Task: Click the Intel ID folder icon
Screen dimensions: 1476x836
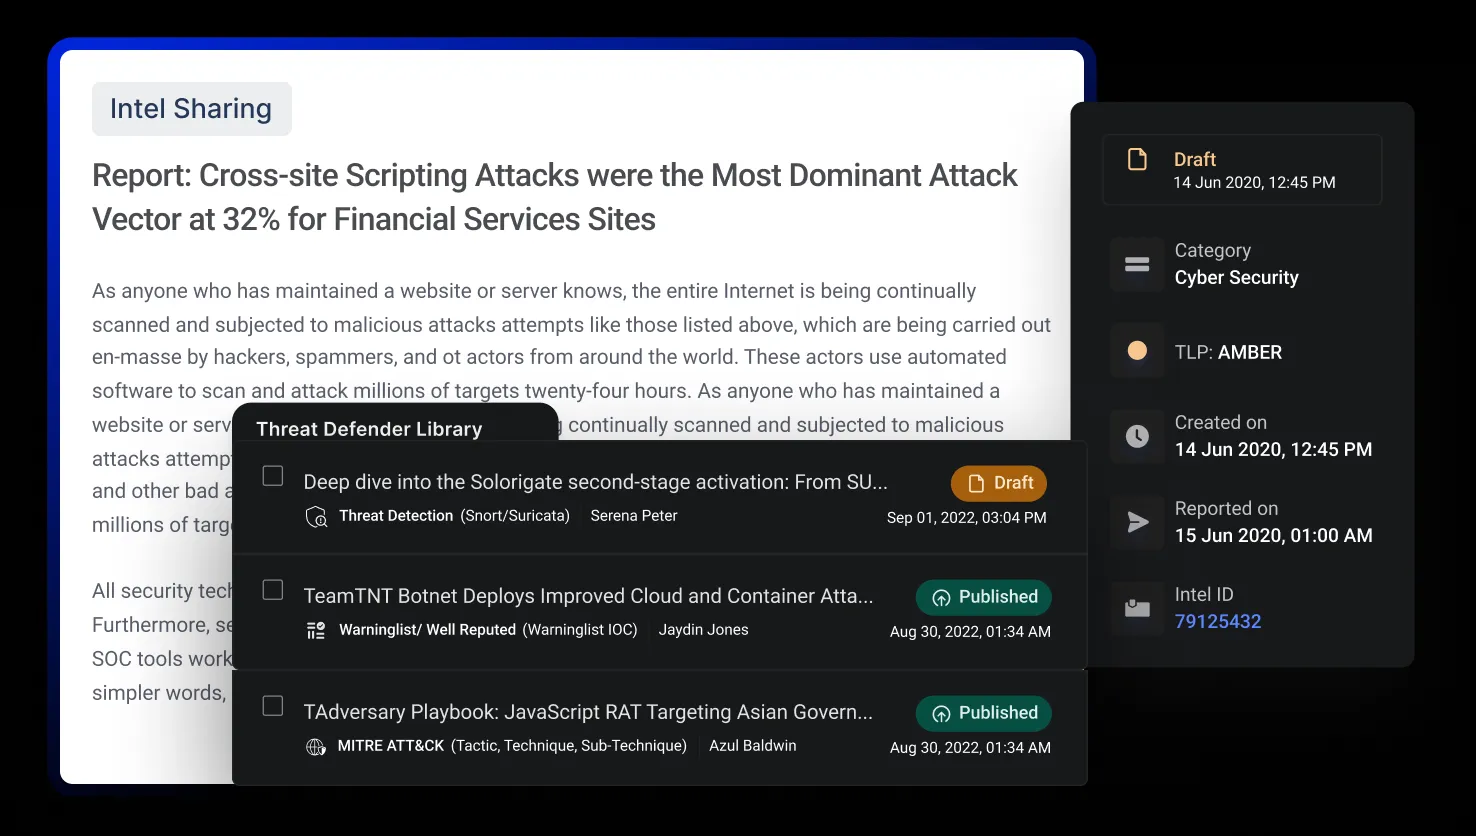Action: [1137, 608]
